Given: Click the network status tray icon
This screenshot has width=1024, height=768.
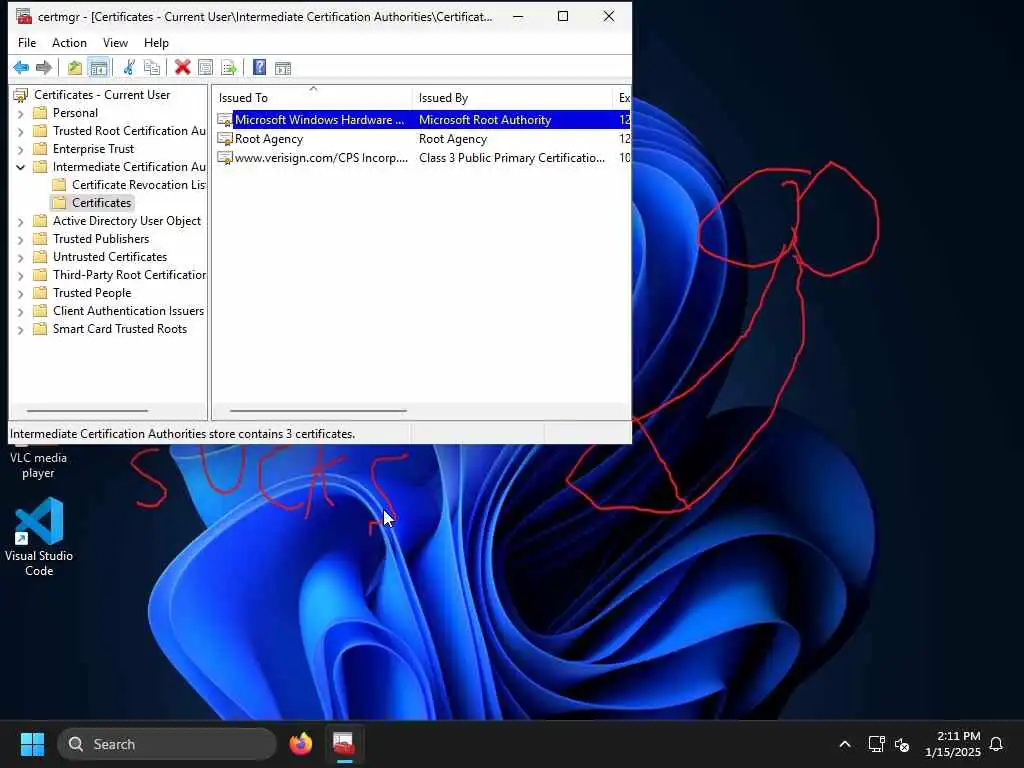Looking at the screenshot, I should pyautogui.click(x=876, y=744).
